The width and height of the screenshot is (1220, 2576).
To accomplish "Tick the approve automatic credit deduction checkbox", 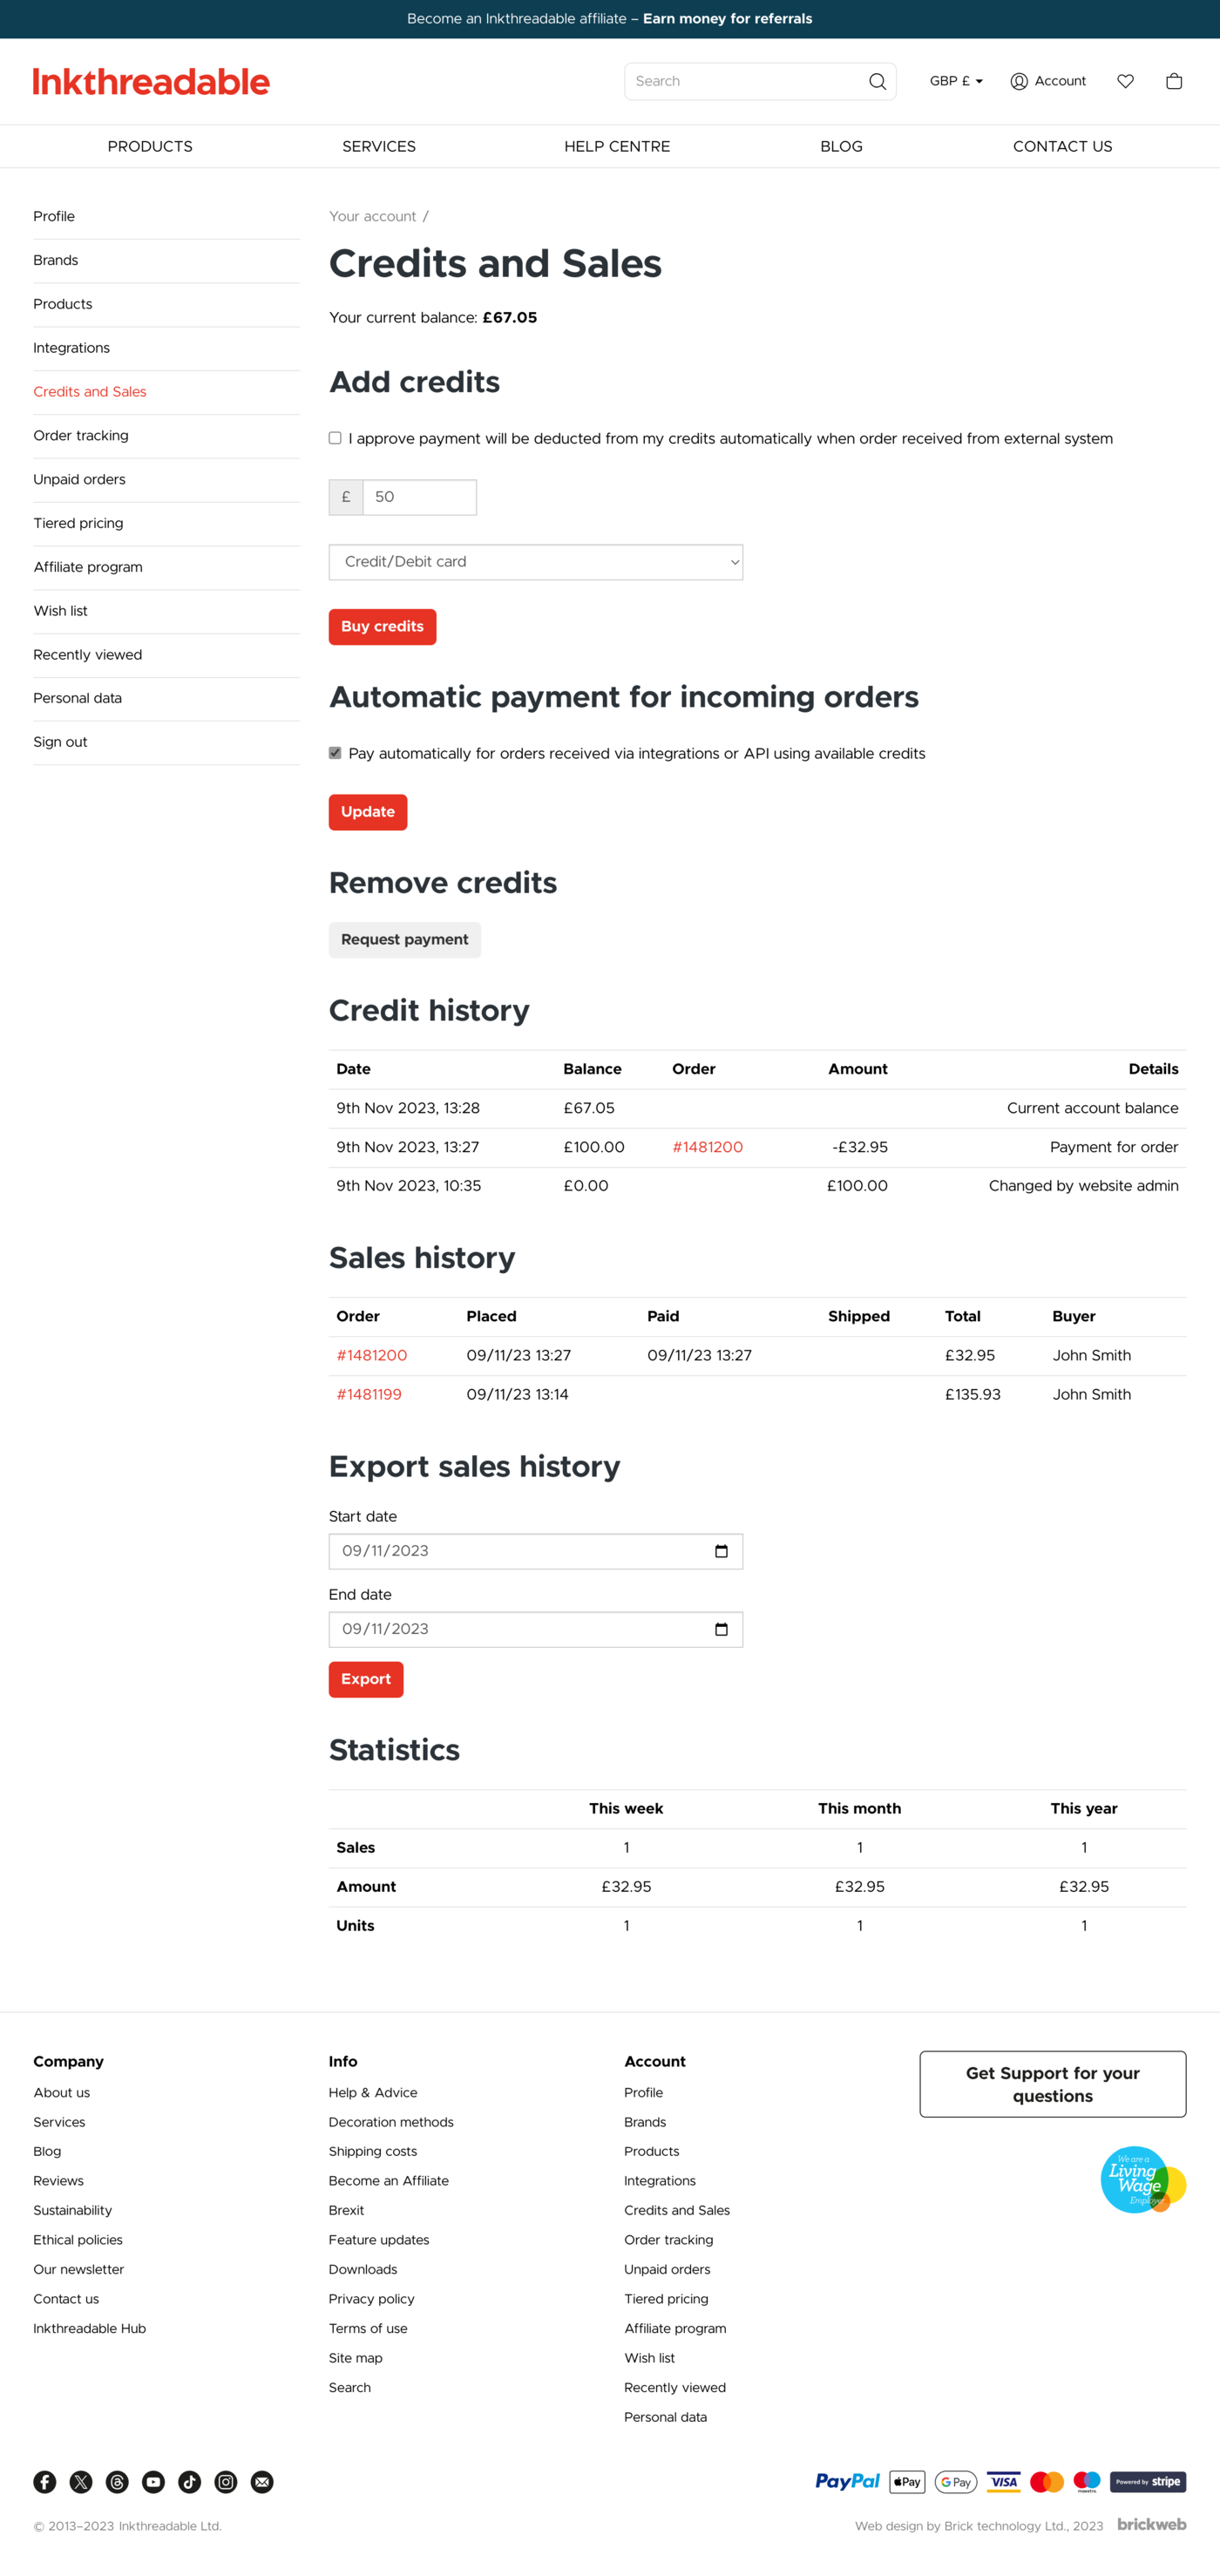I will click(x=335, y=438).
